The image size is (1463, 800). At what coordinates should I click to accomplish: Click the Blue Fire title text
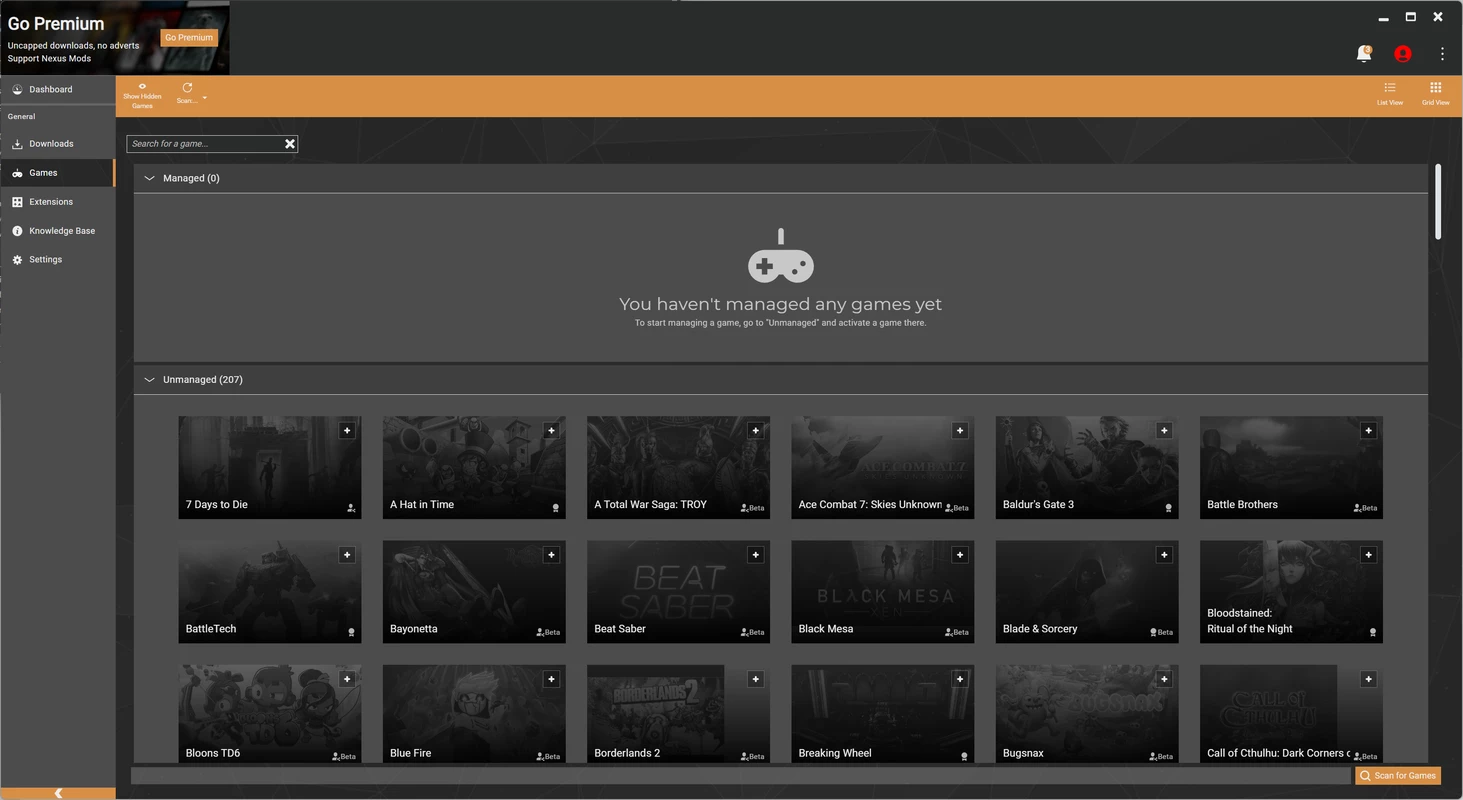click(410, 753)
